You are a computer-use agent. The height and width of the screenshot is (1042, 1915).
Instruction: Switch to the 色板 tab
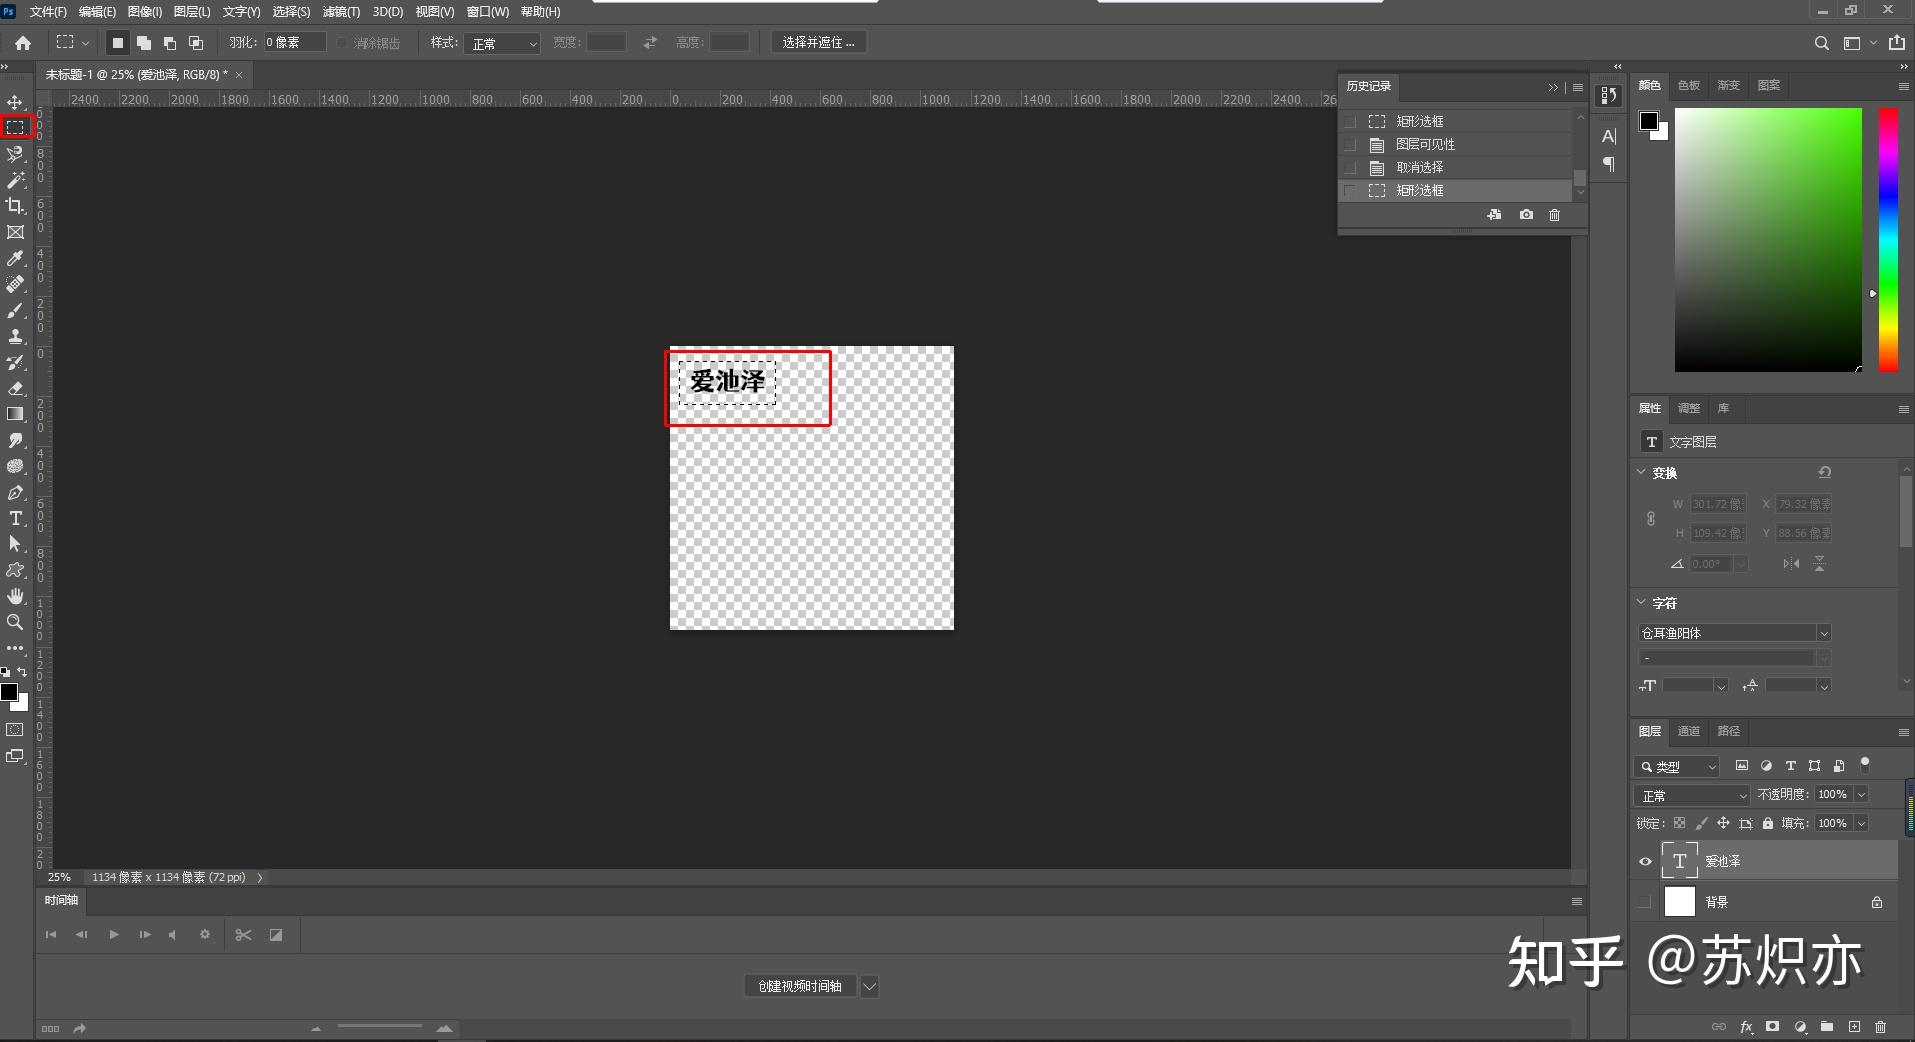click(x=1689, y=85)
